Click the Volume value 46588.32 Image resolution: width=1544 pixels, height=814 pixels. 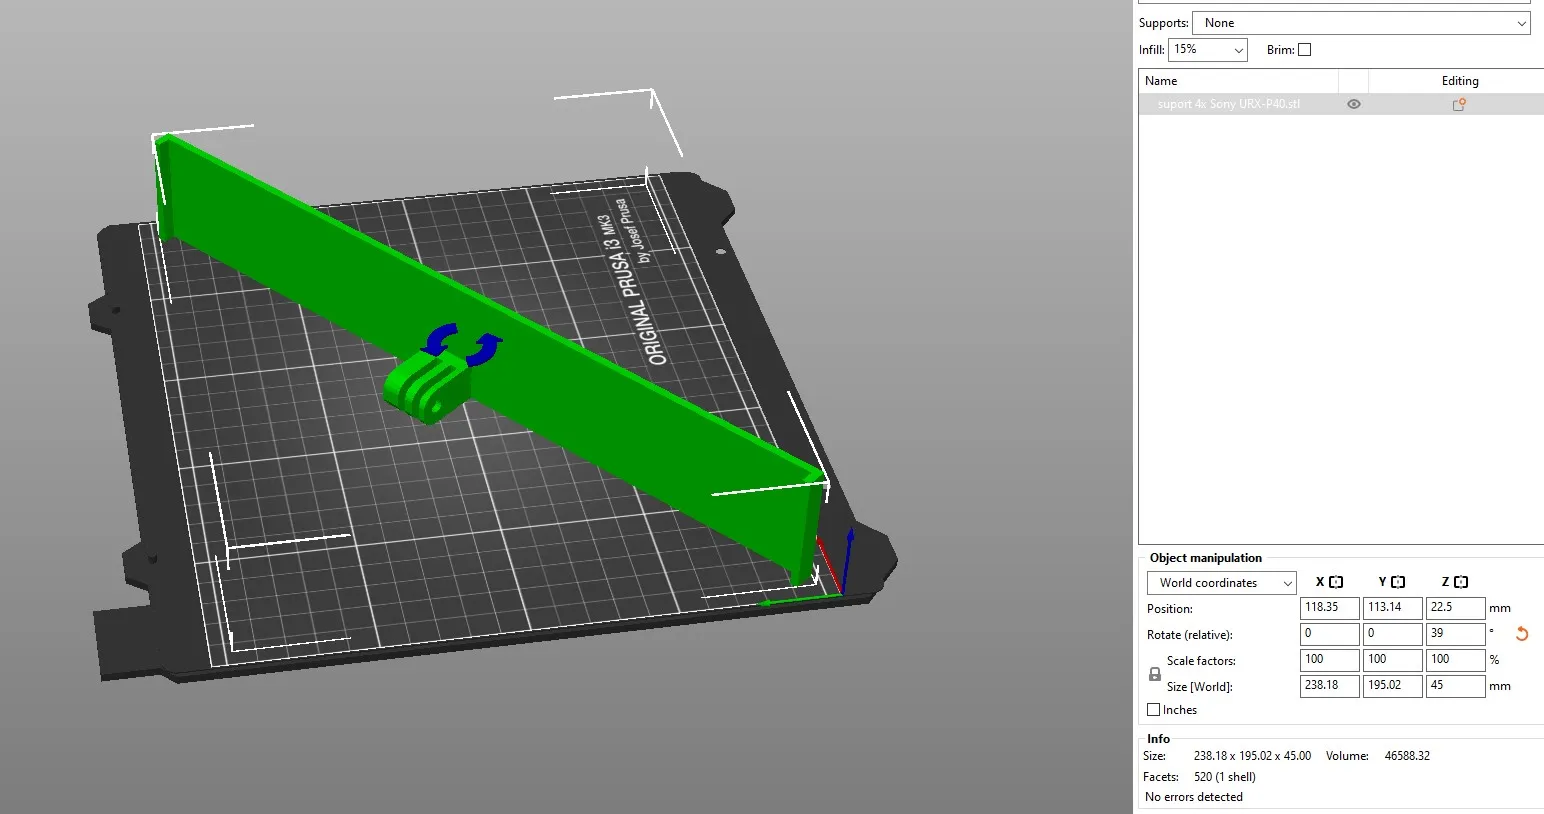pos(1407,756)
